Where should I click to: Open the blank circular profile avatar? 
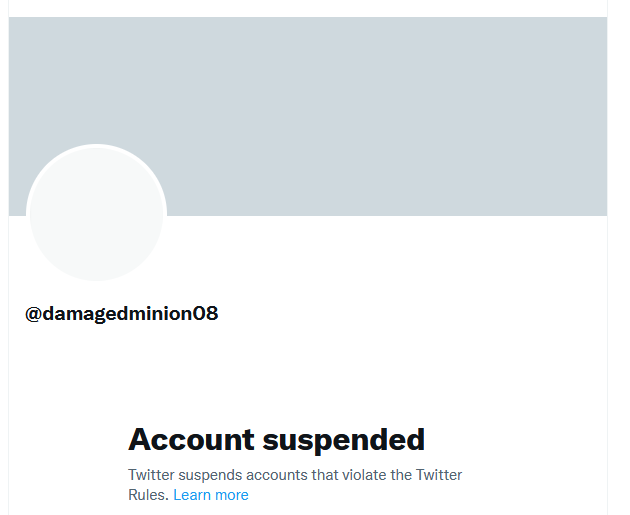96,214
